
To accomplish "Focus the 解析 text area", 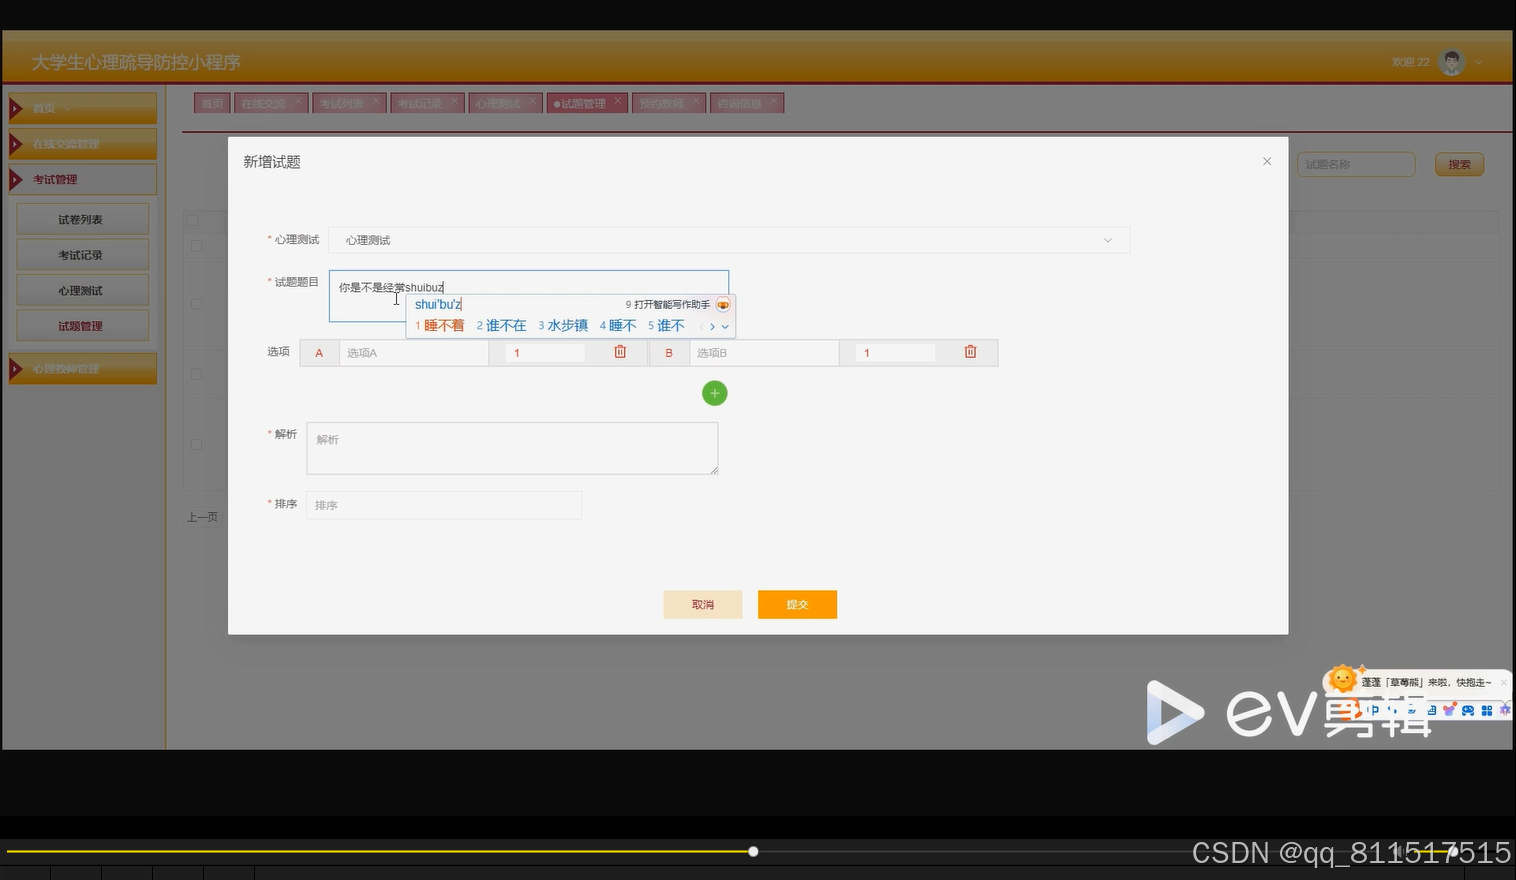I will pos(512,448).
